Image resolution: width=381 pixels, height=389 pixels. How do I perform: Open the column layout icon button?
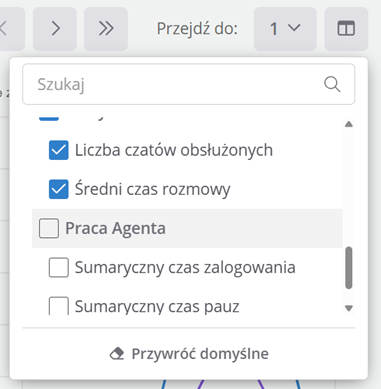346,29
